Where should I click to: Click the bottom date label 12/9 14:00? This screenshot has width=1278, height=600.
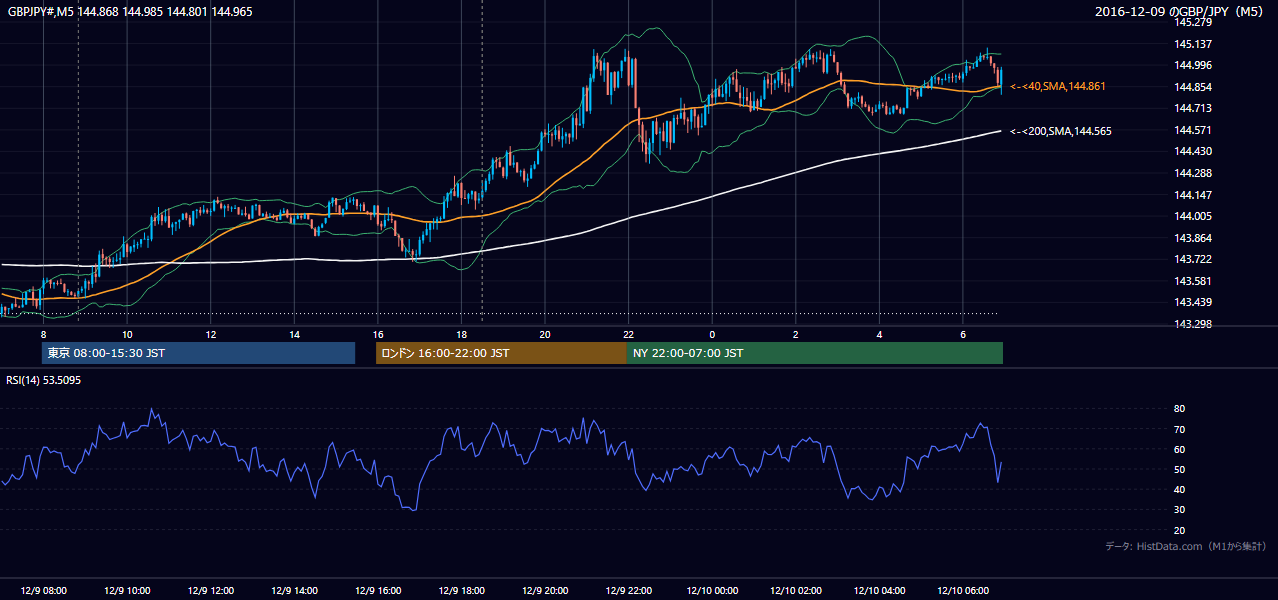(294, 591)
